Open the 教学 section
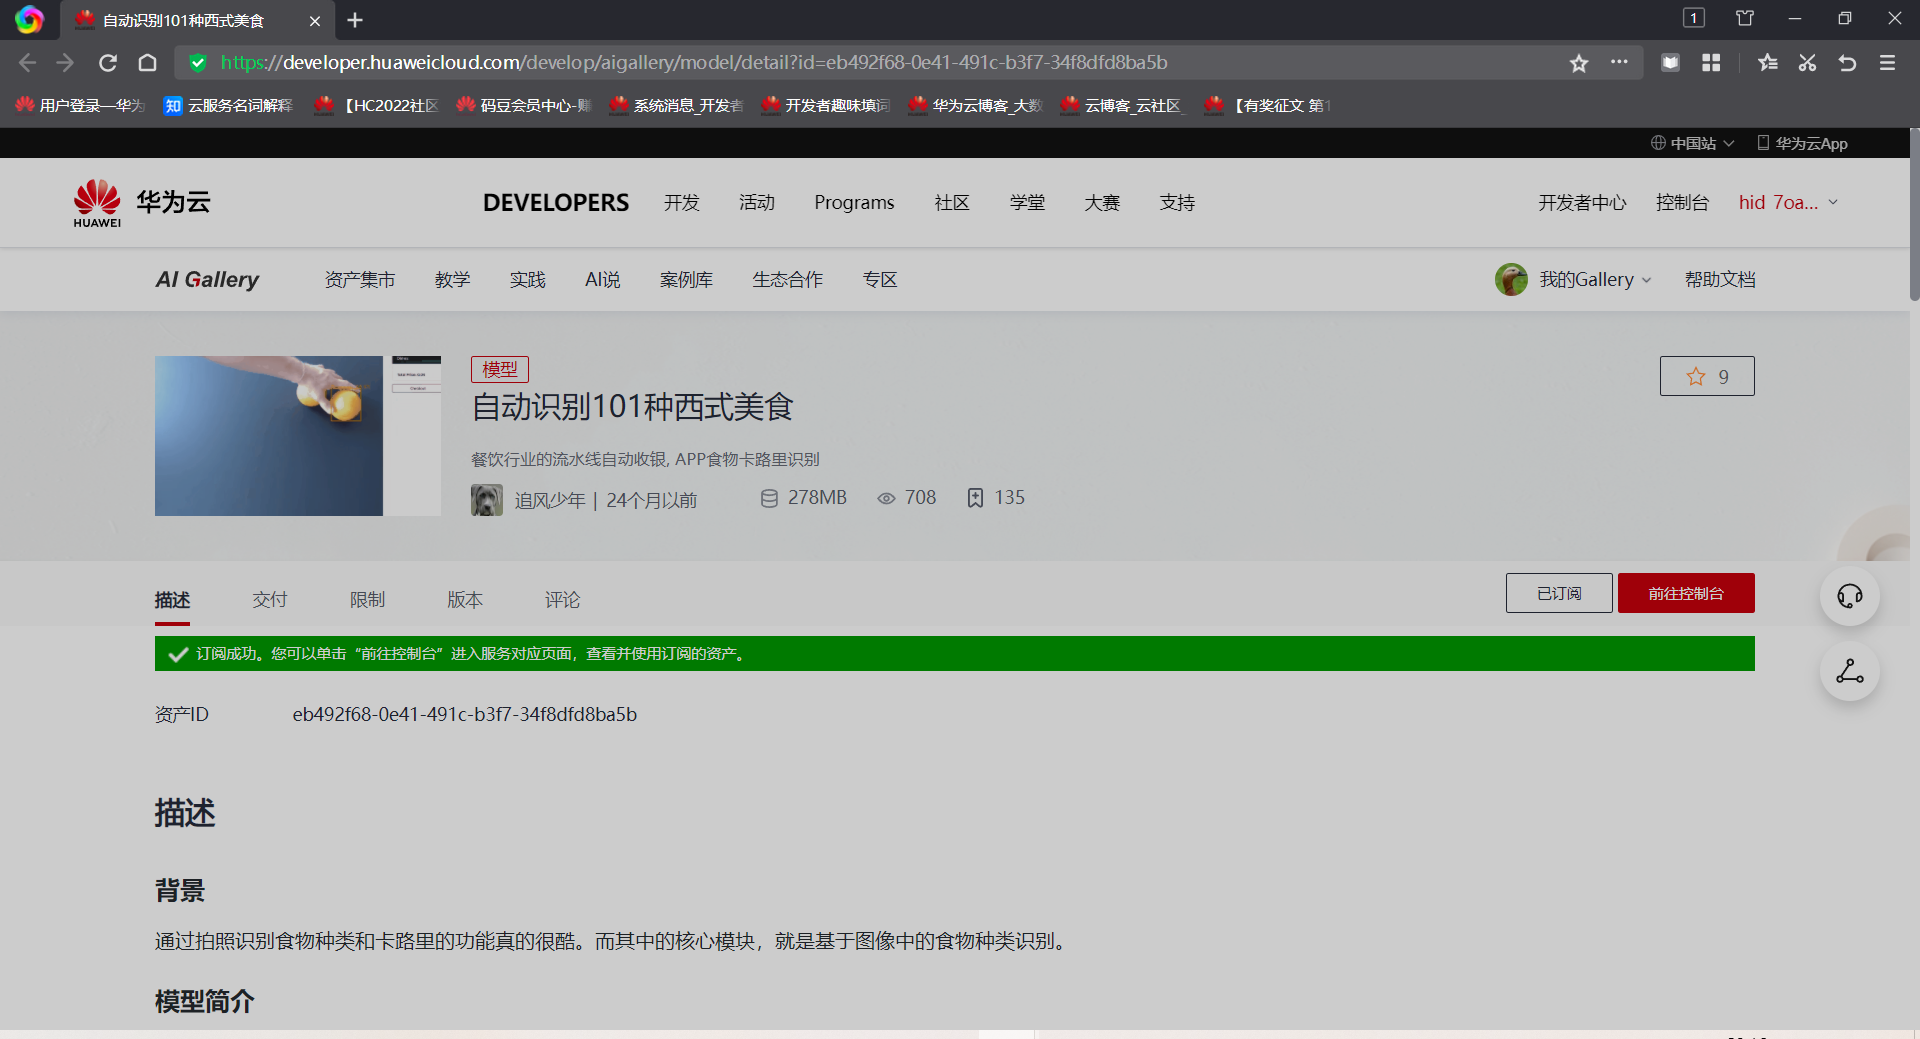 pyautogui.click(x=452, y=280)
